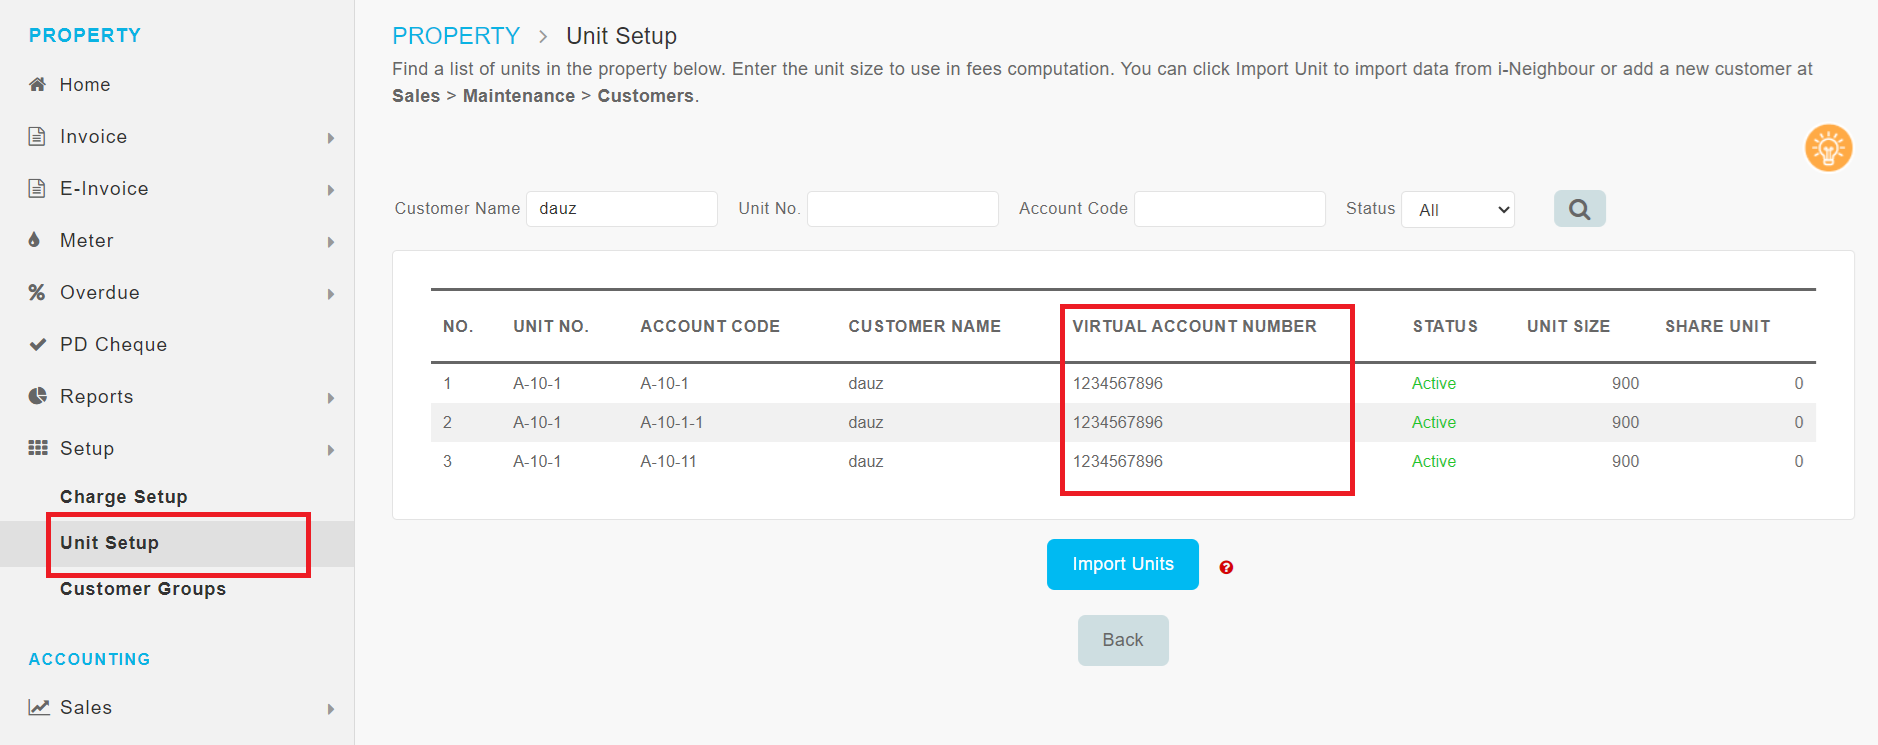Click the PROPERTY breadcrumb link

point(456,36)
